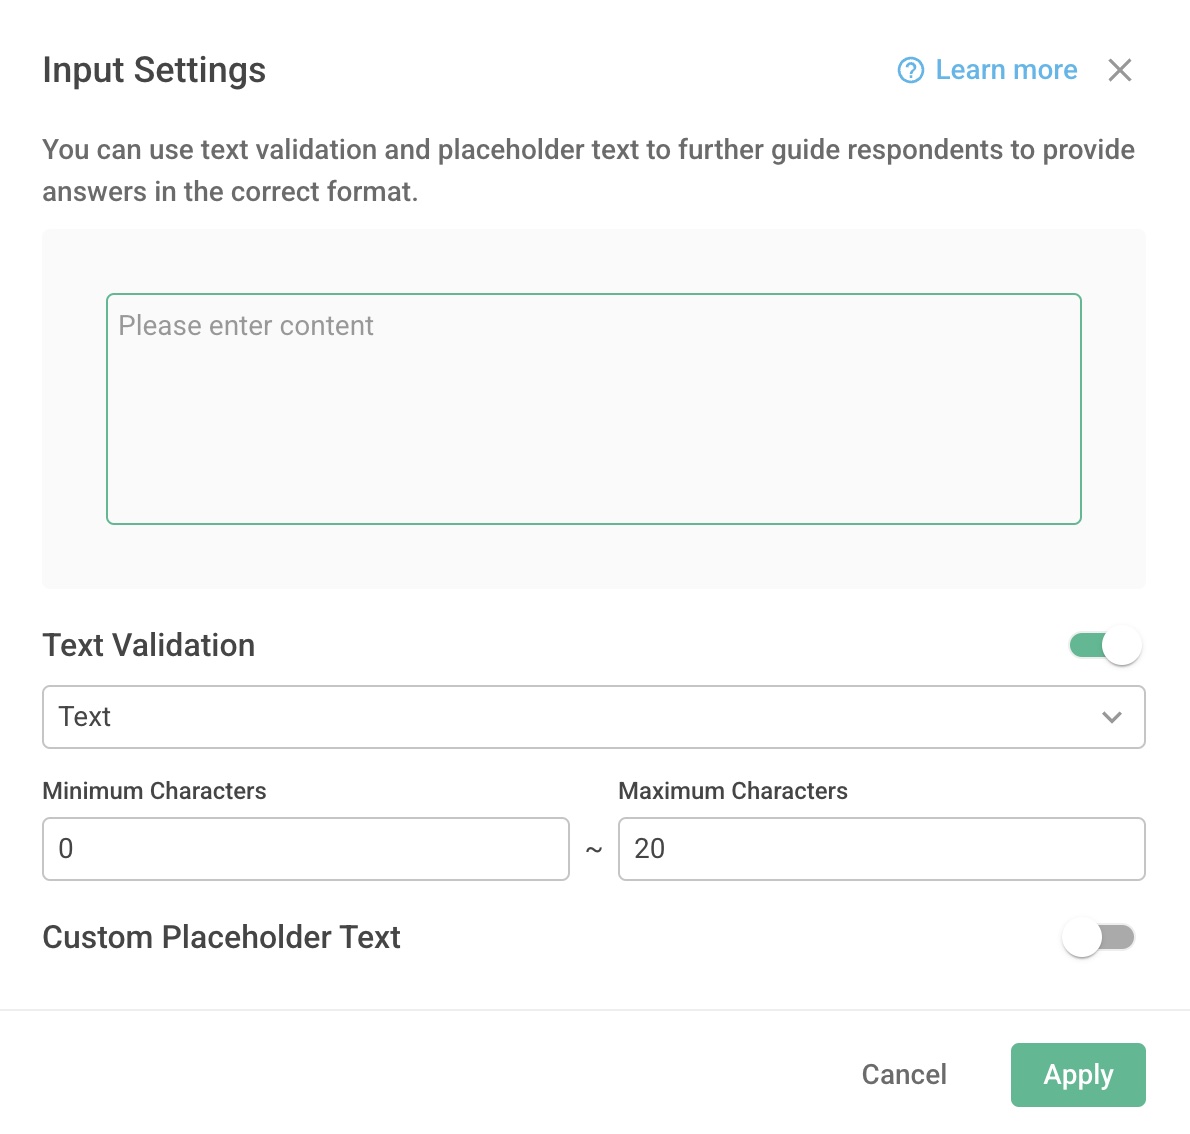This screenshot has width=1190, height=1134.
Task: Open the dropdown currently showing Text
Action: (x=594, y=717)
